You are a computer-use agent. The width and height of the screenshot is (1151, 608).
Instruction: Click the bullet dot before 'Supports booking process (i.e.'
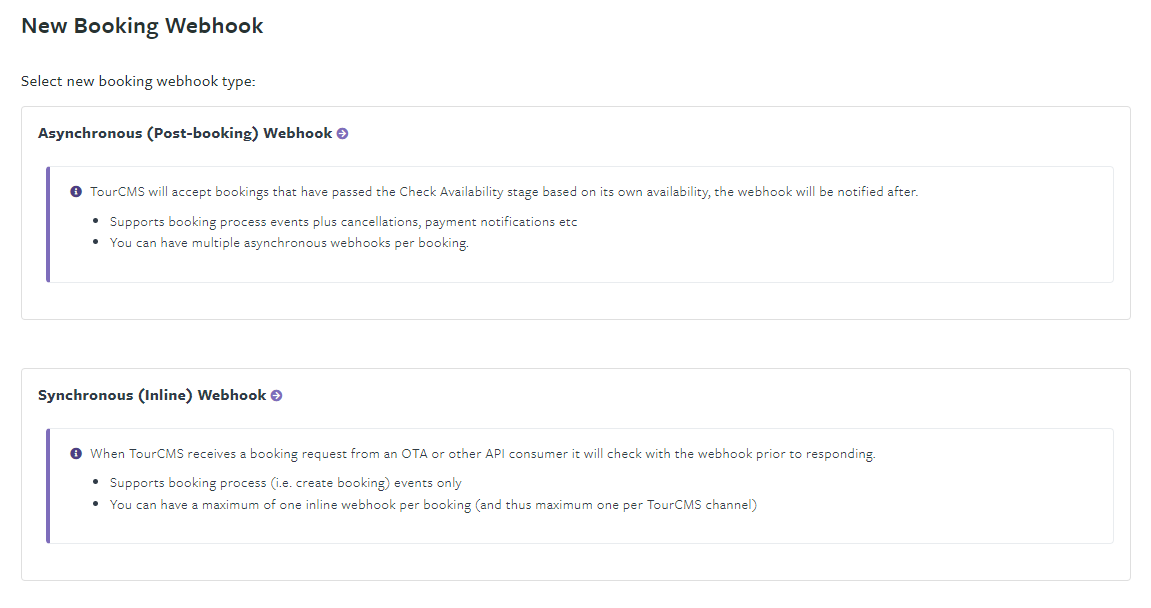point(96,484)
